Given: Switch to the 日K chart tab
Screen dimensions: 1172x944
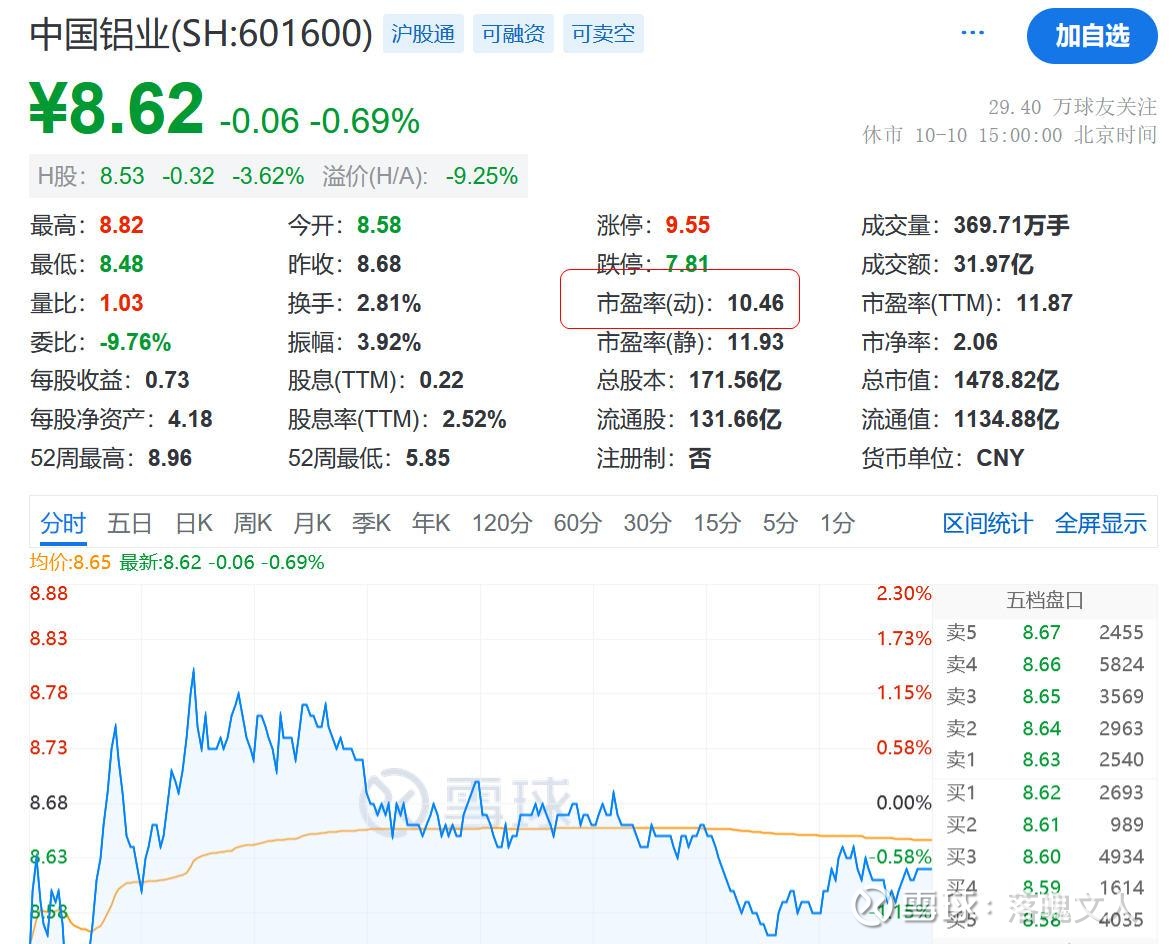Looking at the screenshot, I should click(194, 523).
